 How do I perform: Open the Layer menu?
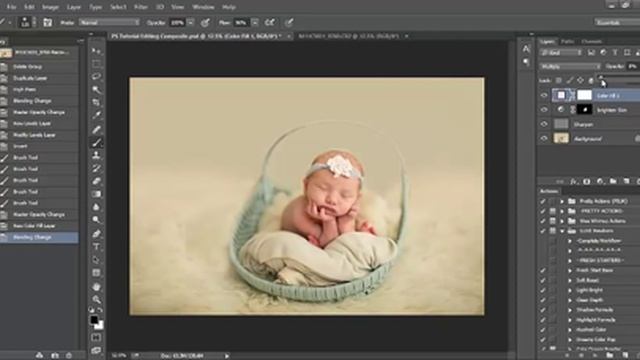(74, 7)
